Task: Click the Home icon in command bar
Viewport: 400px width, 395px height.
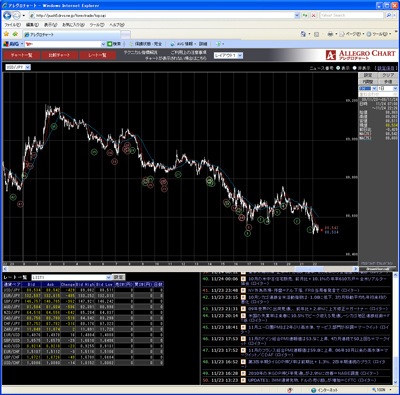Action: [303, 34]
